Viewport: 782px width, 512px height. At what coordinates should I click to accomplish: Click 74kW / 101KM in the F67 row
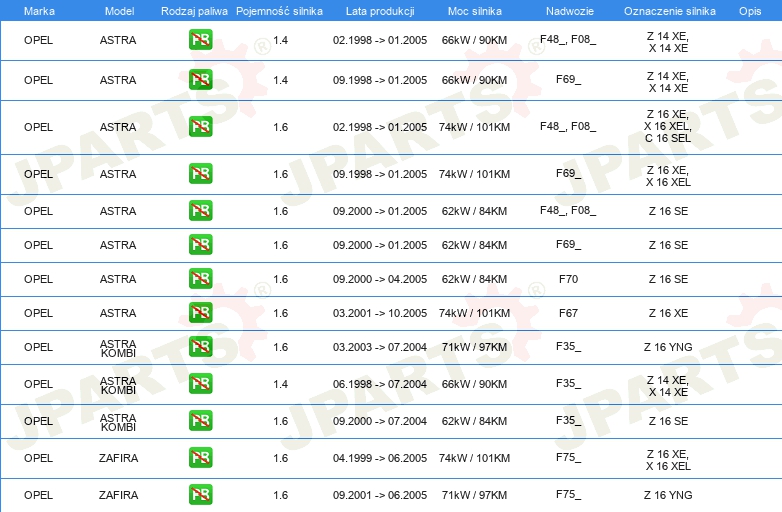(x=474, y=313)
